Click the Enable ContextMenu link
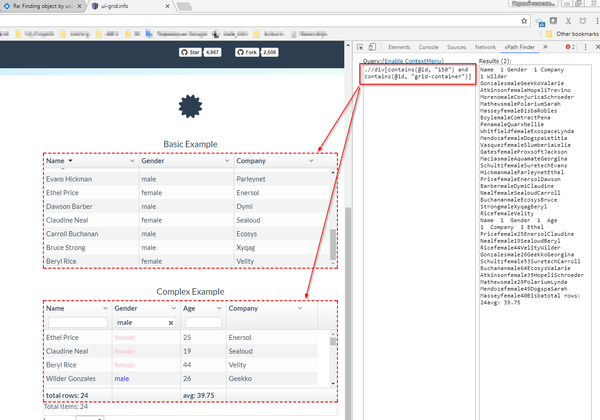The height and width of the screenshot is (420, 600). tap(414, 61)
